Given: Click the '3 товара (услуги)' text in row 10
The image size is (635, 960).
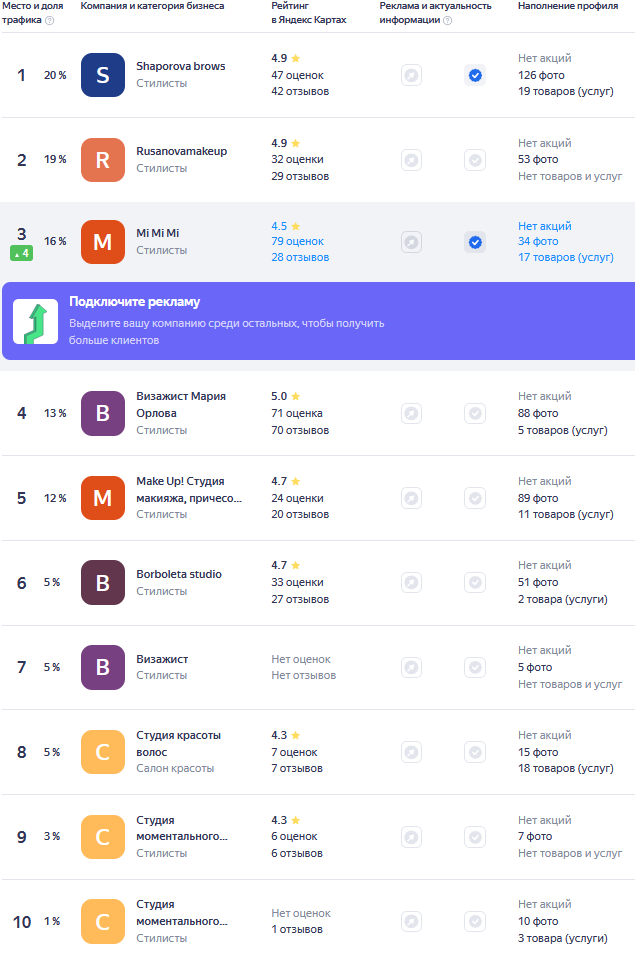Looking at the screenshot, I should (563, 938).
